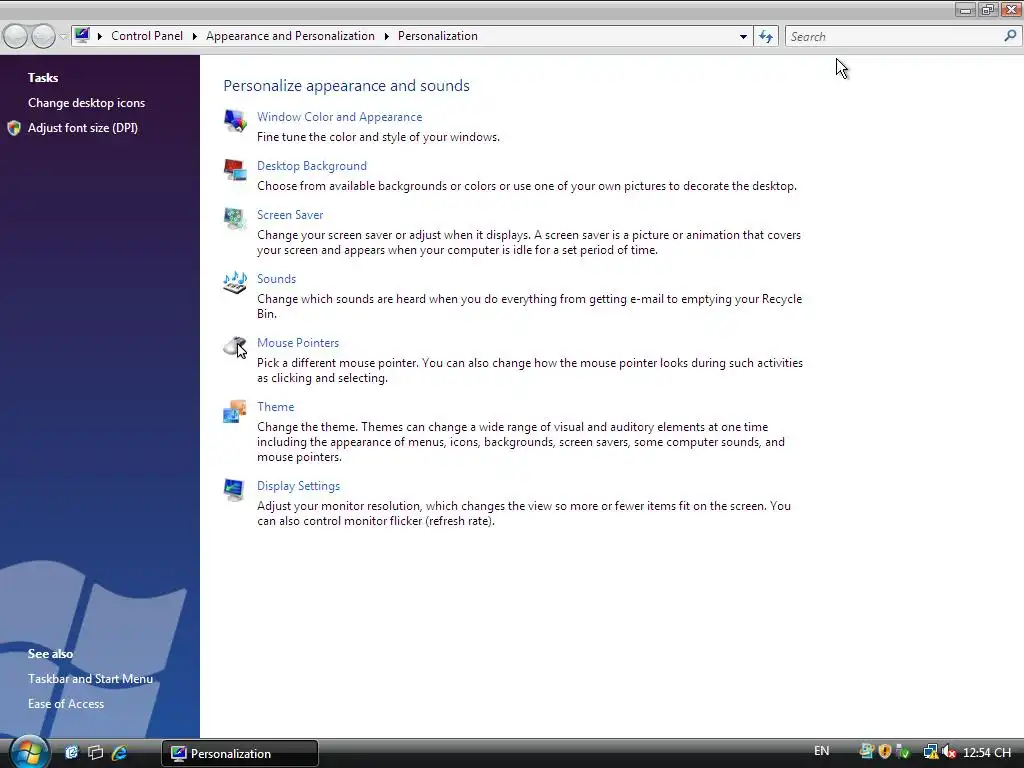Open Window Color and Appearance icon
Image resolution: width=1024 pixels, height=768 pixels.
235,120
